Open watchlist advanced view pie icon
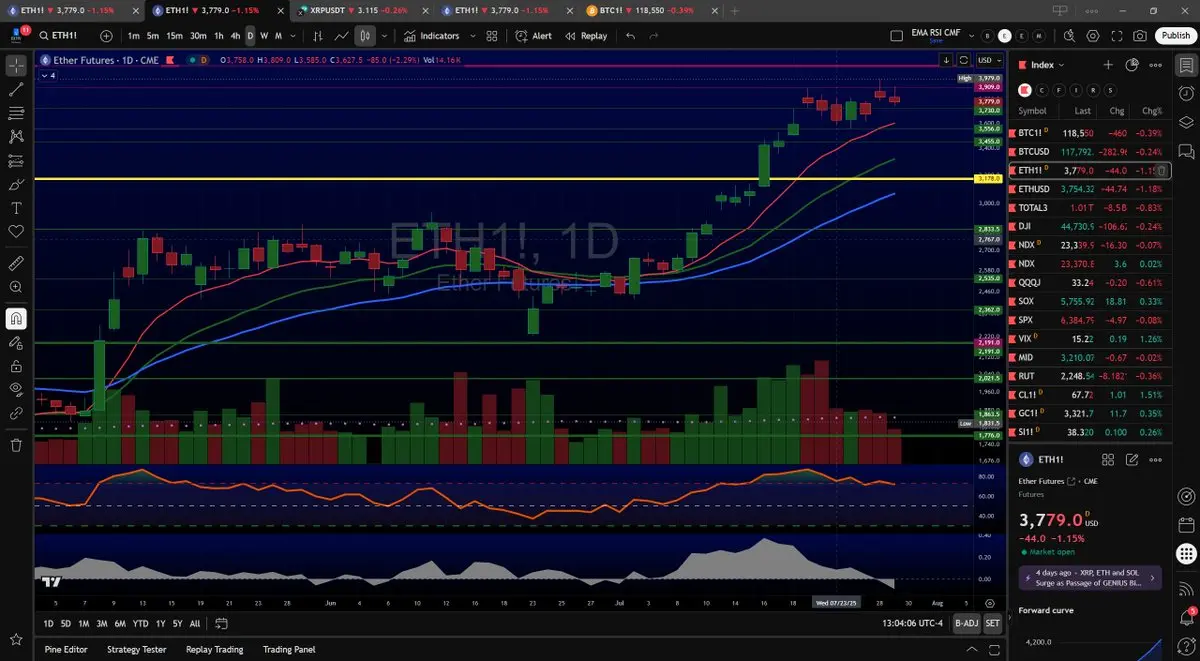 tap(1132, 65)
